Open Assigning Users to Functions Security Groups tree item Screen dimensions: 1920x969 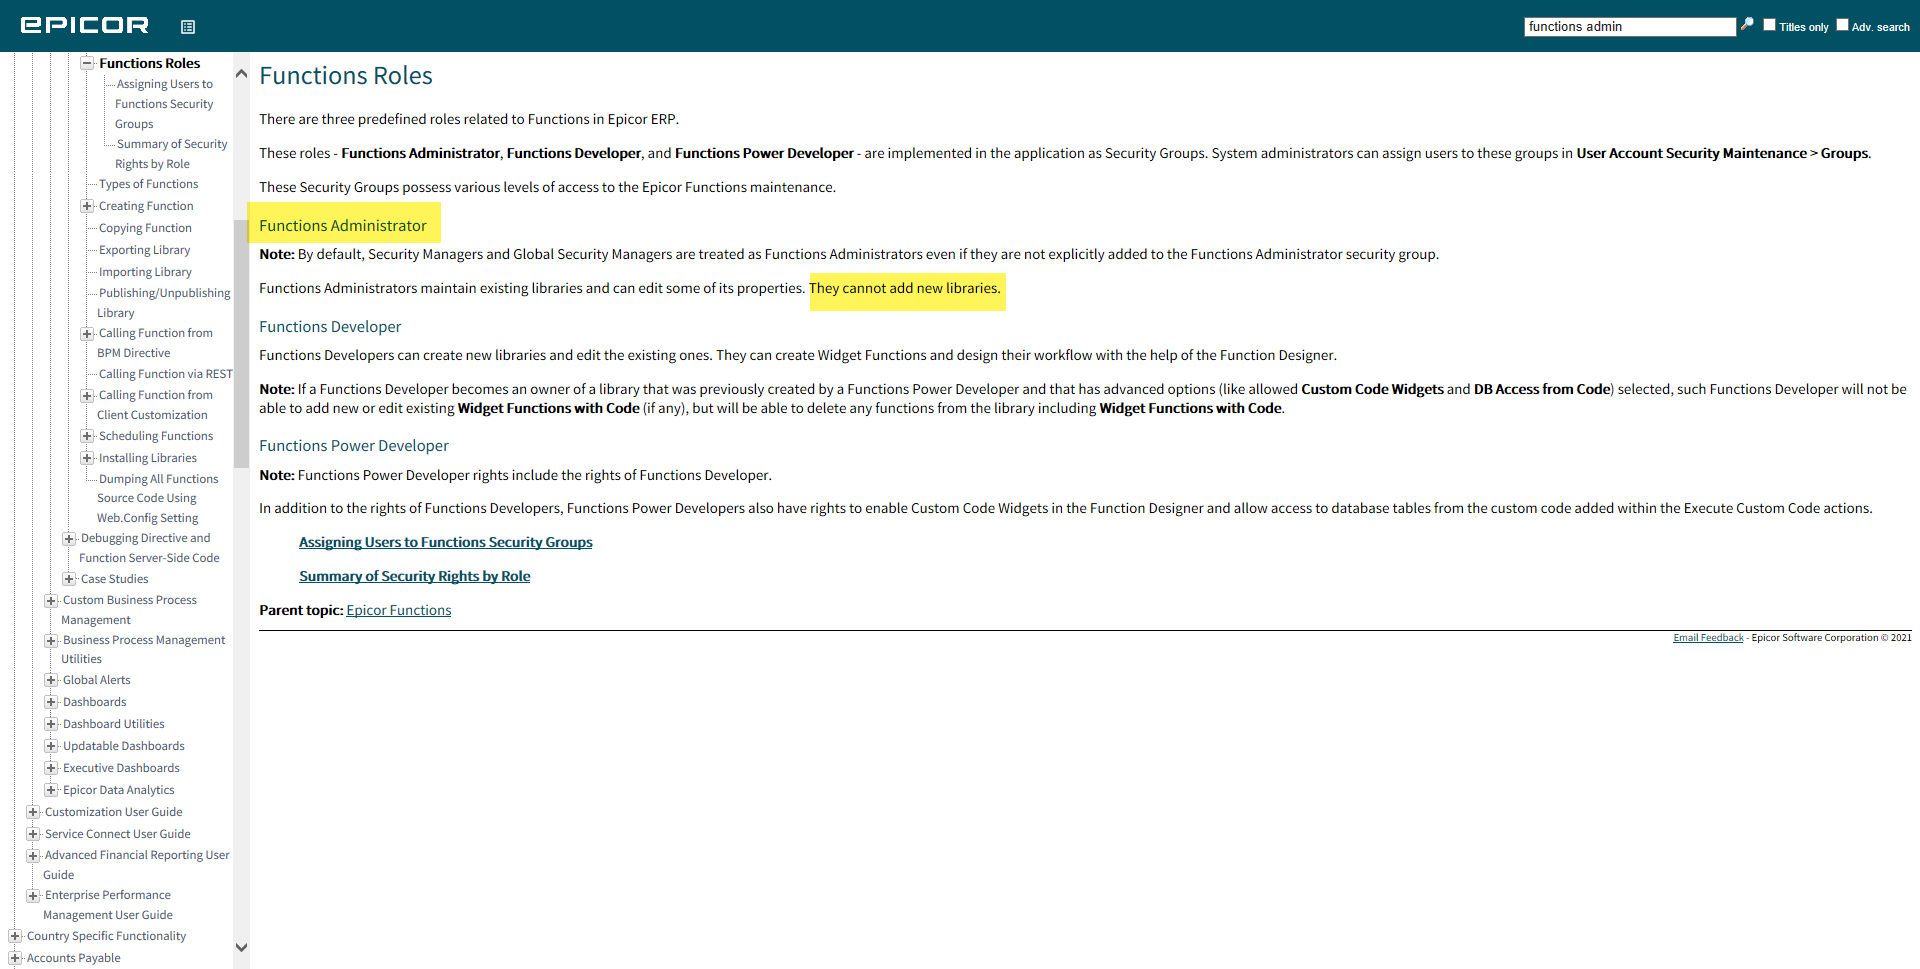pos(164,104)
